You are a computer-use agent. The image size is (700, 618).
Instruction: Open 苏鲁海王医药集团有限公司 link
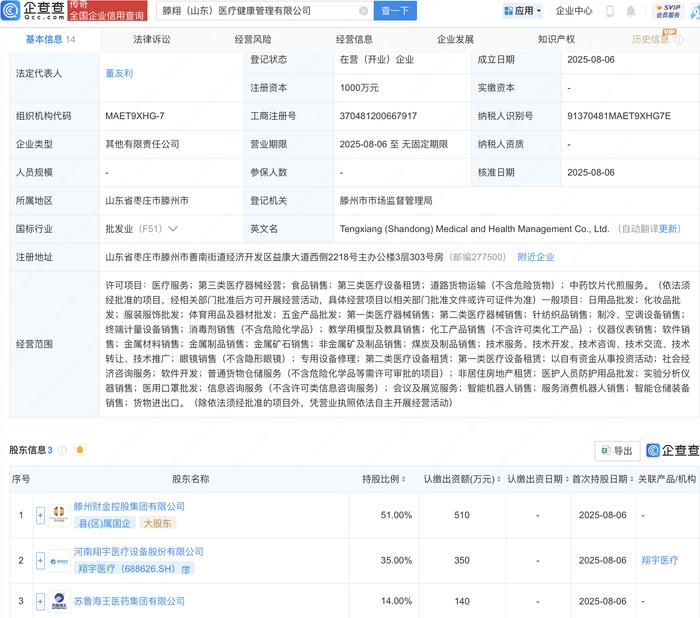point(129,601)
